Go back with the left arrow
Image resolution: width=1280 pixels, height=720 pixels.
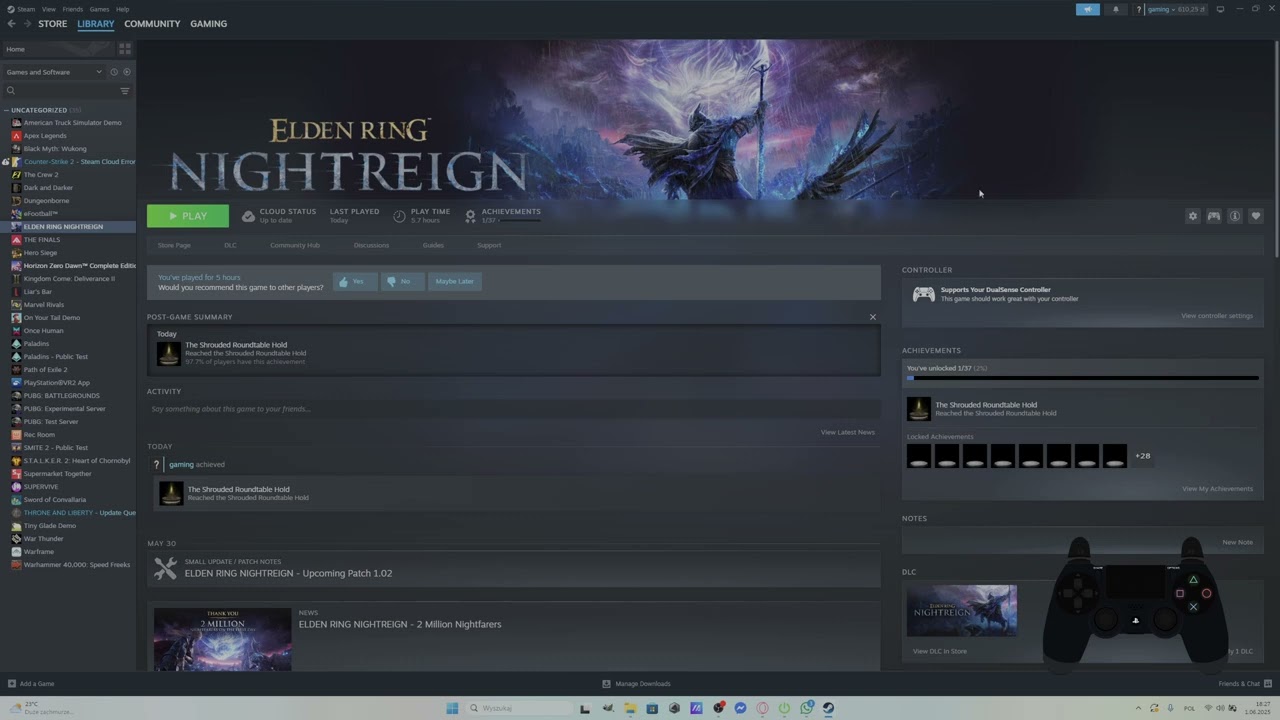tap(12, 24)
